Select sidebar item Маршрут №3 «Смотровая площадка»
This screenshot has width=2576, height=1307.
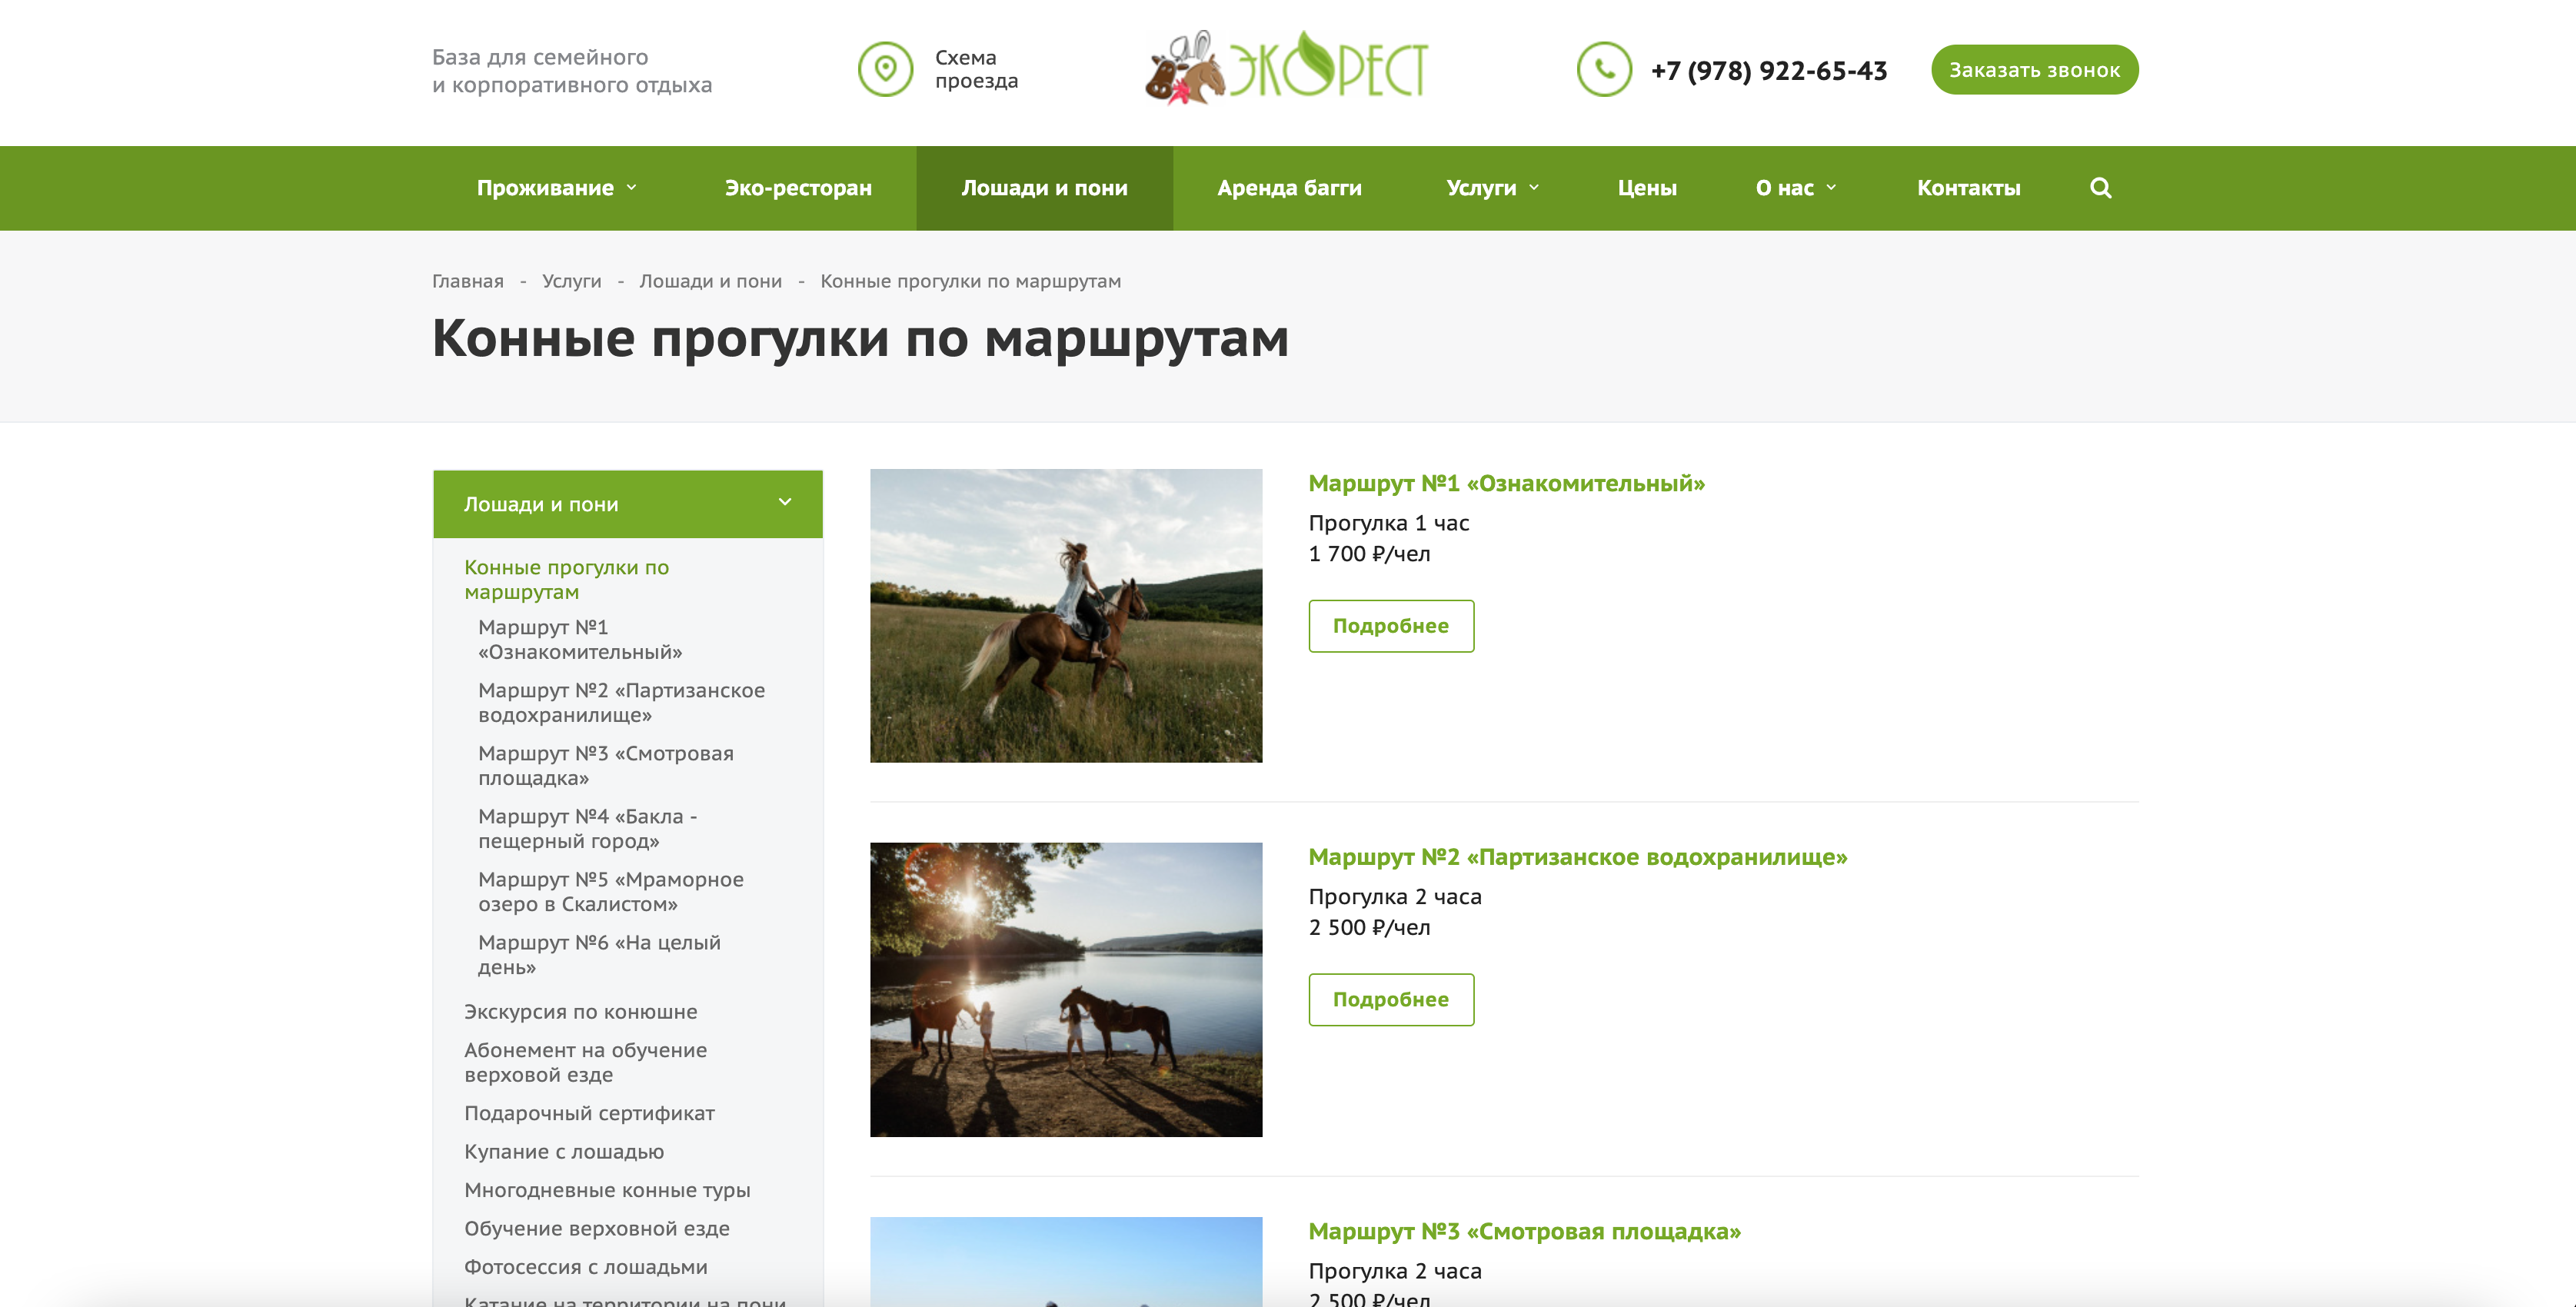[605, 765]
